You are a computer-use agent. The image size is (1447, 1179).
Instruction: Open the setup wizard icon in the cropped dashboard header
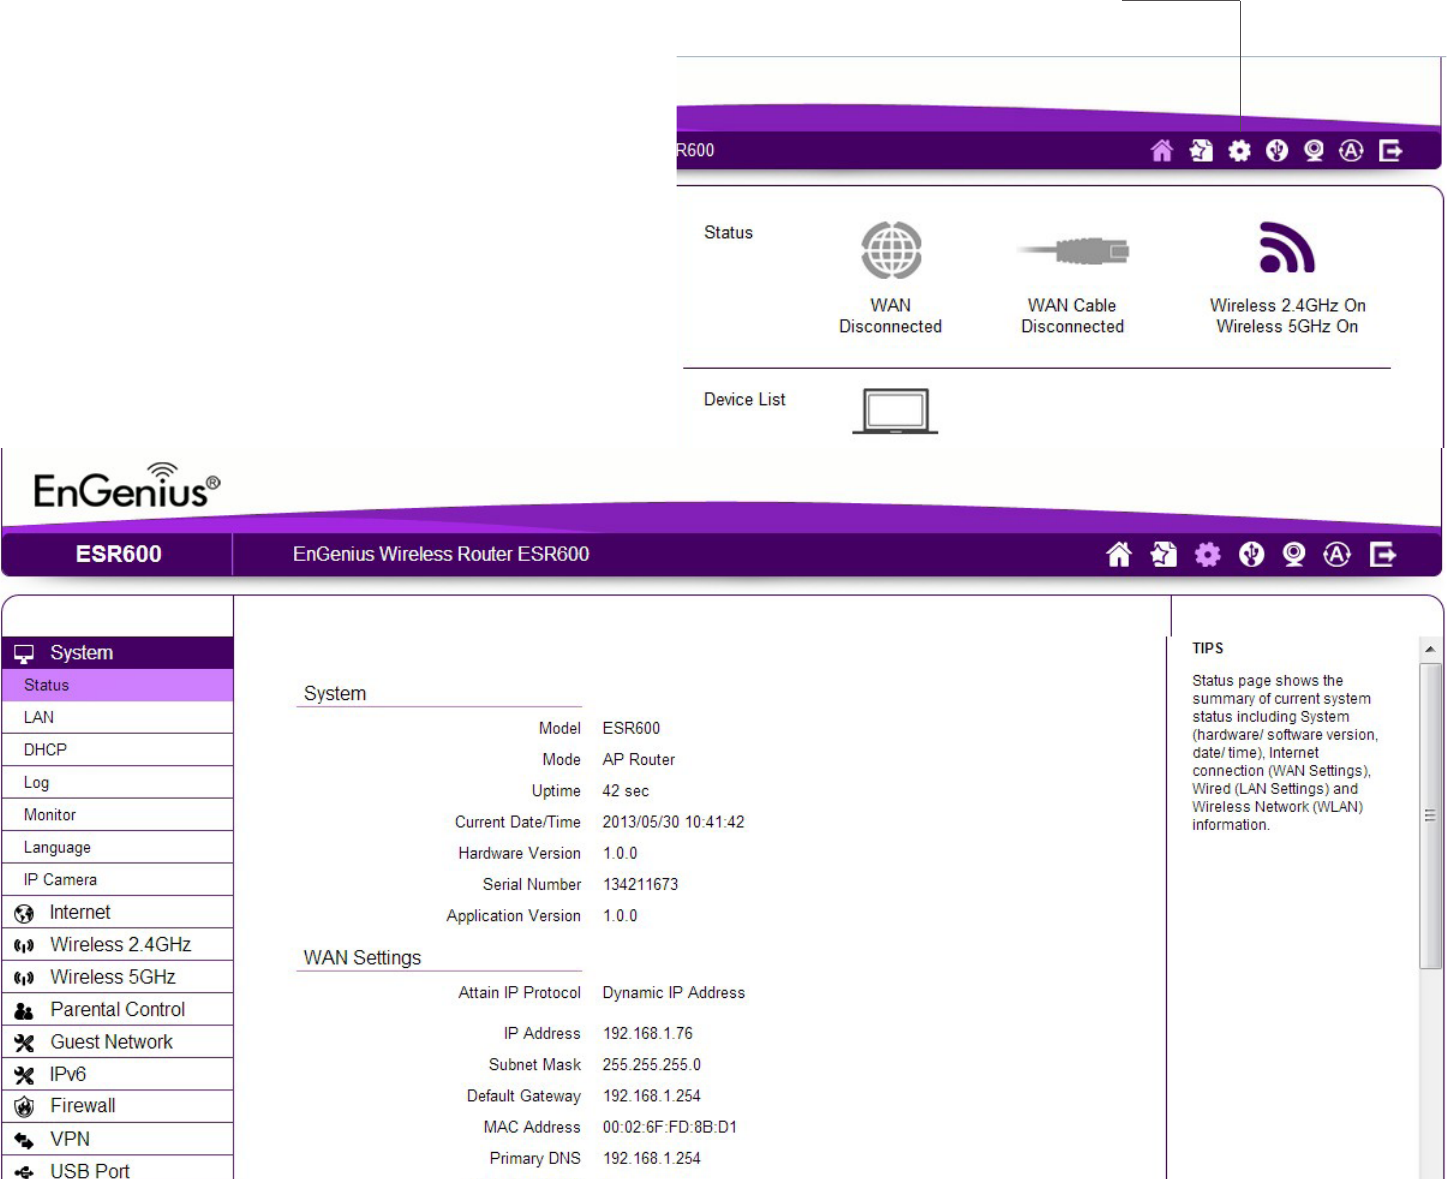coord(1201,151)
